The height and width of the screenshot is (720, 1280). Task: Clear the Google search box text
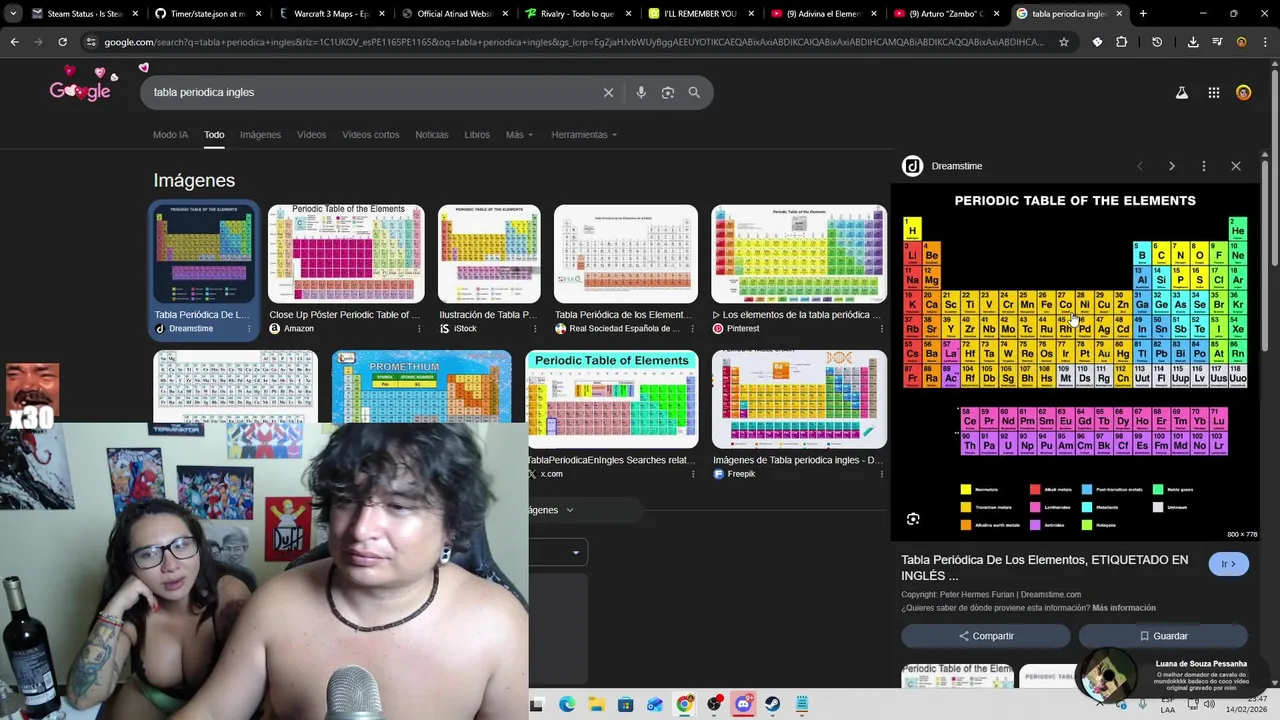point(608,92)
